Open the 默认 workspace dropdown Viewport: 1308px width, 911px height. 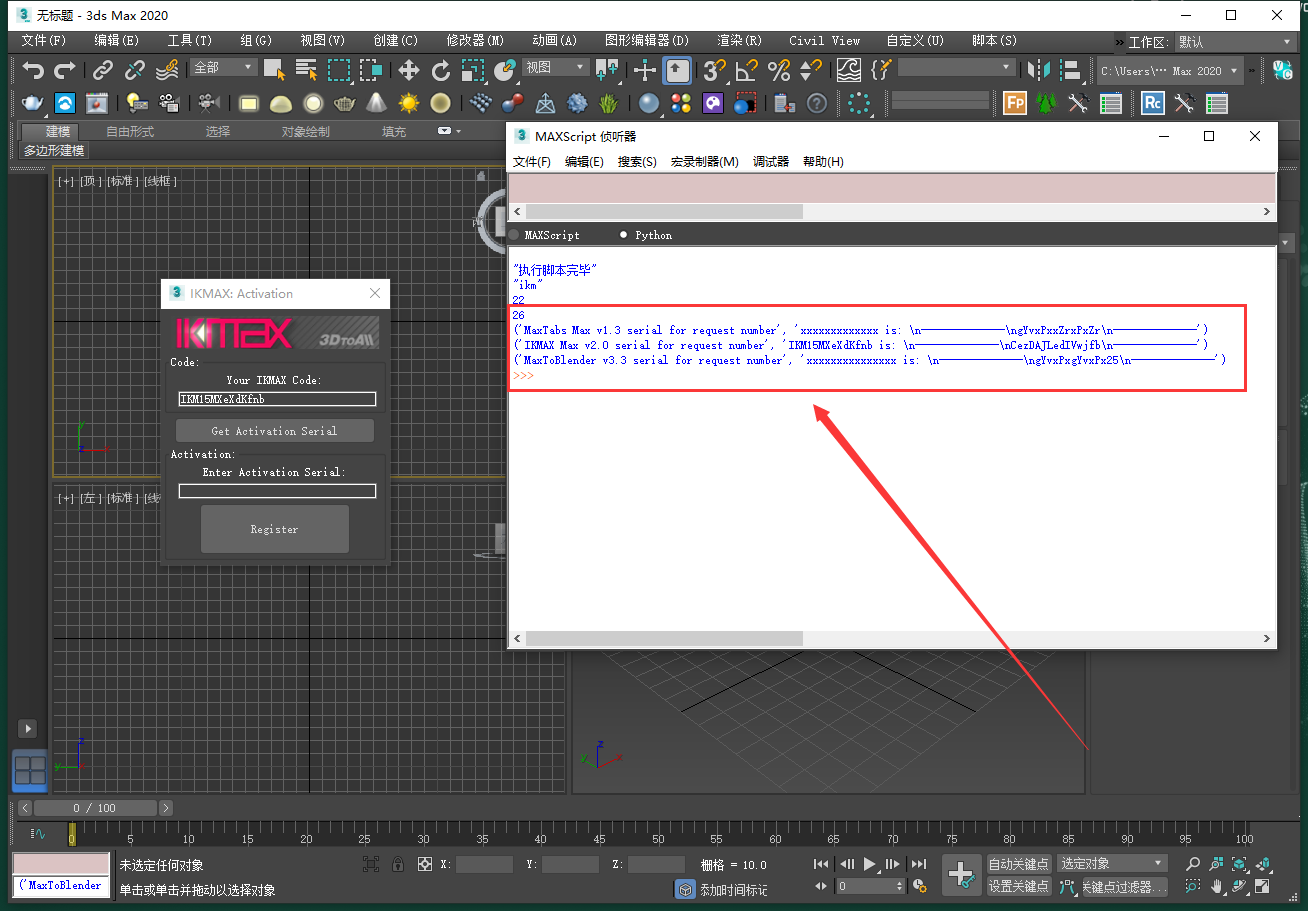[x=1235, y=42]
